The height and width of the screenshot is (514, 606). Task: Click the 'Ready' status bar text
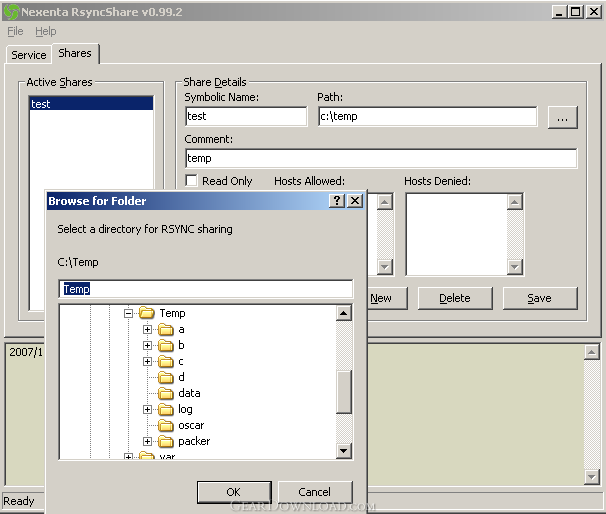pos(19,501)
